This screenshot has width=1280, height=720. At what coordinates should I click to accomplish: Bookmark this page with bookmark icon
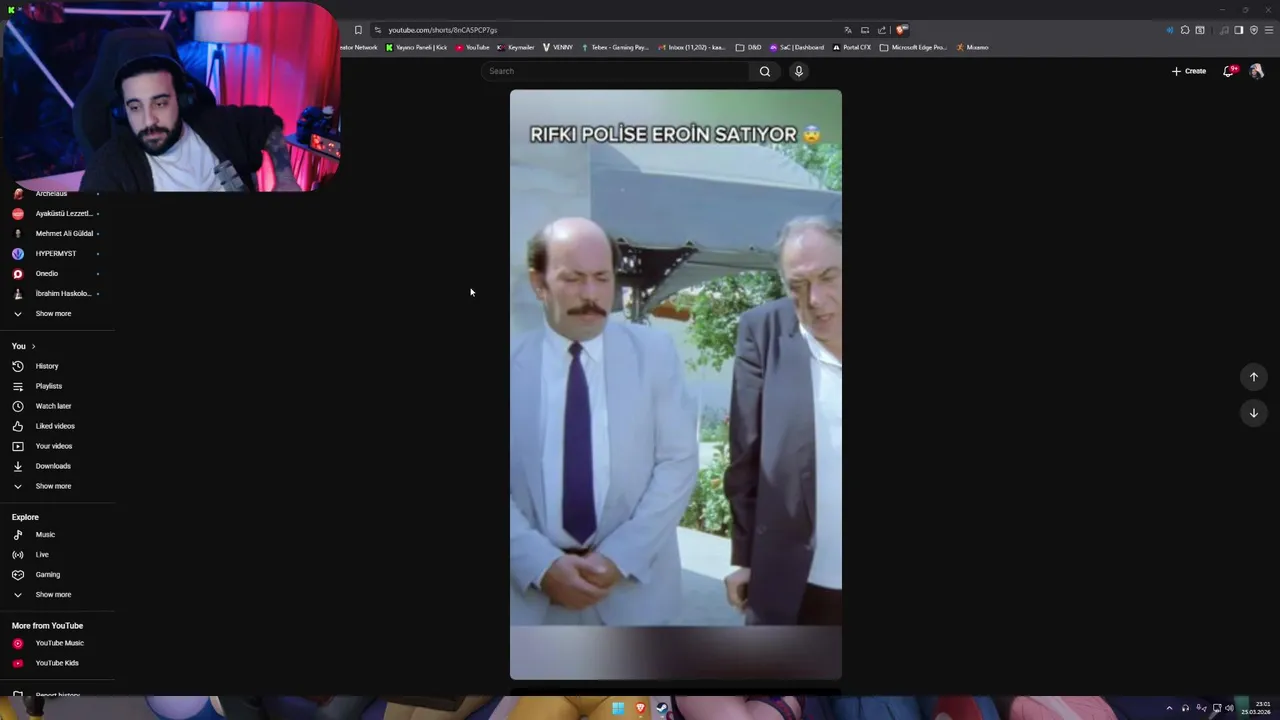pos(358,30)
